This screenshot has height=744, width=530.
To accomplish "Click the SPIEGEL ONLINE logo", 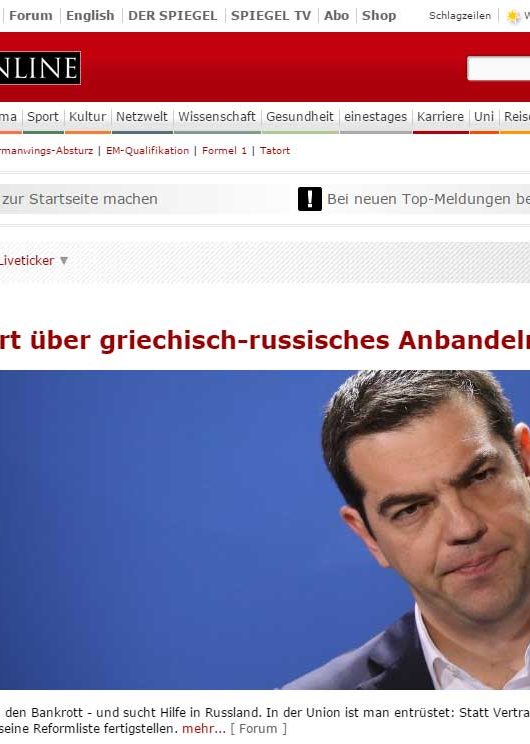I will 40,68.
